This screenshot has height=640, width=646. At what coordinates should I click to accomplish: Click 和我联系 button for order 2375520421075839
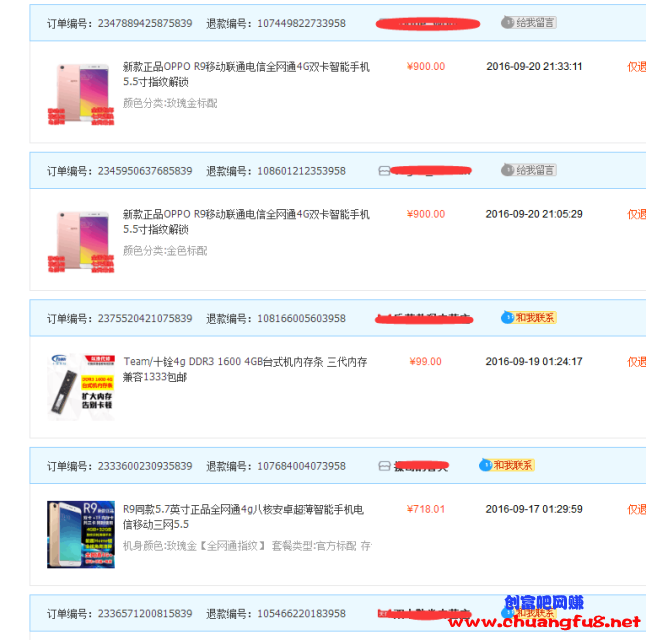pos(529,318)
